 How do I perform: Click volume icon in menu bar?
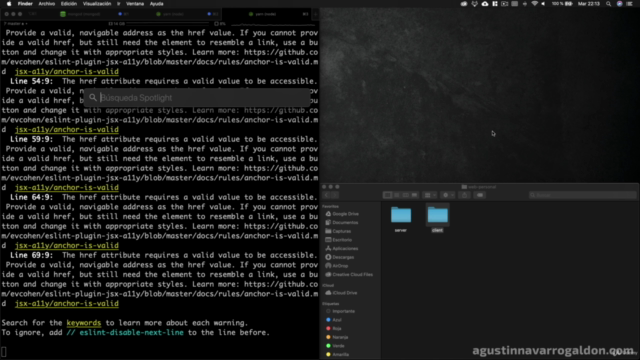click(x=543, y=4)
